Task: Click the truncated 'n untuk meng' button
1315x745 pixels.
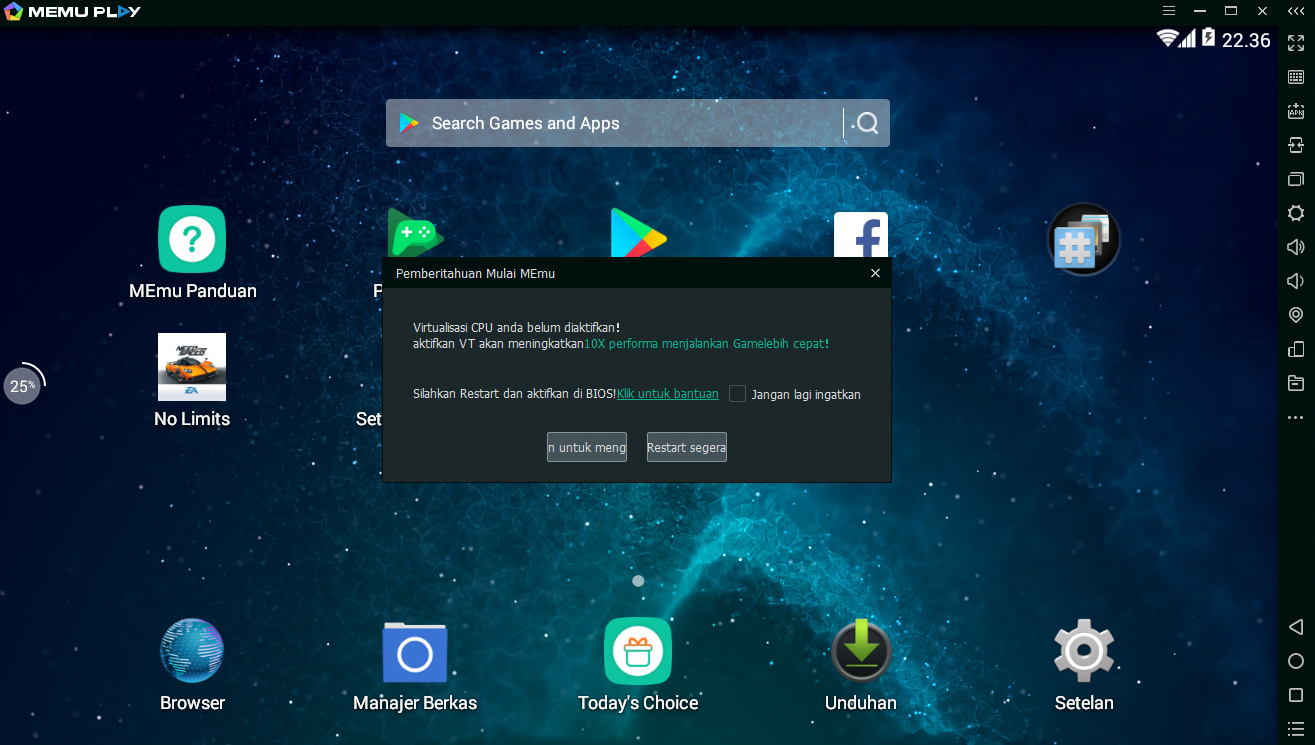Action: coord(587,447)
